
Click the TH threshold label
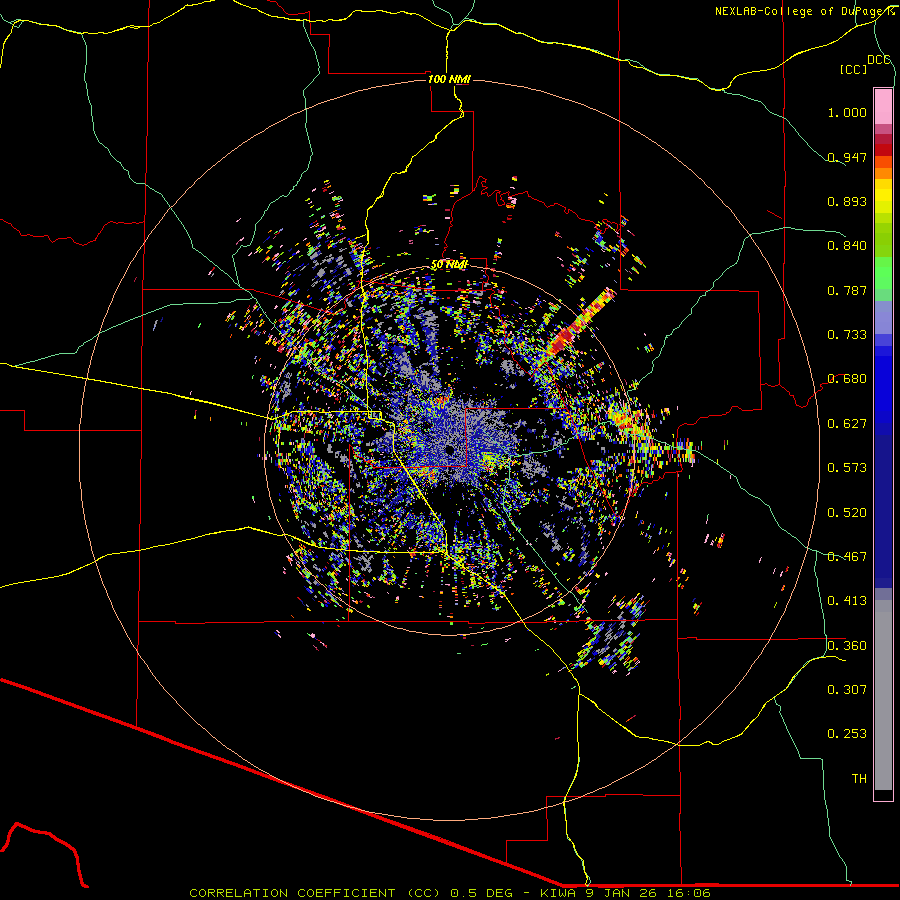coord(859,779)
